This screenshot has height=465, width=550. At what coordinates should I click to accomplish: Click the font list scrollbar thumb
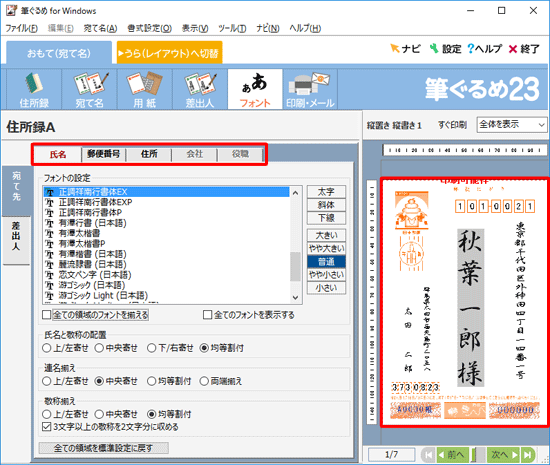pos(295,267)
